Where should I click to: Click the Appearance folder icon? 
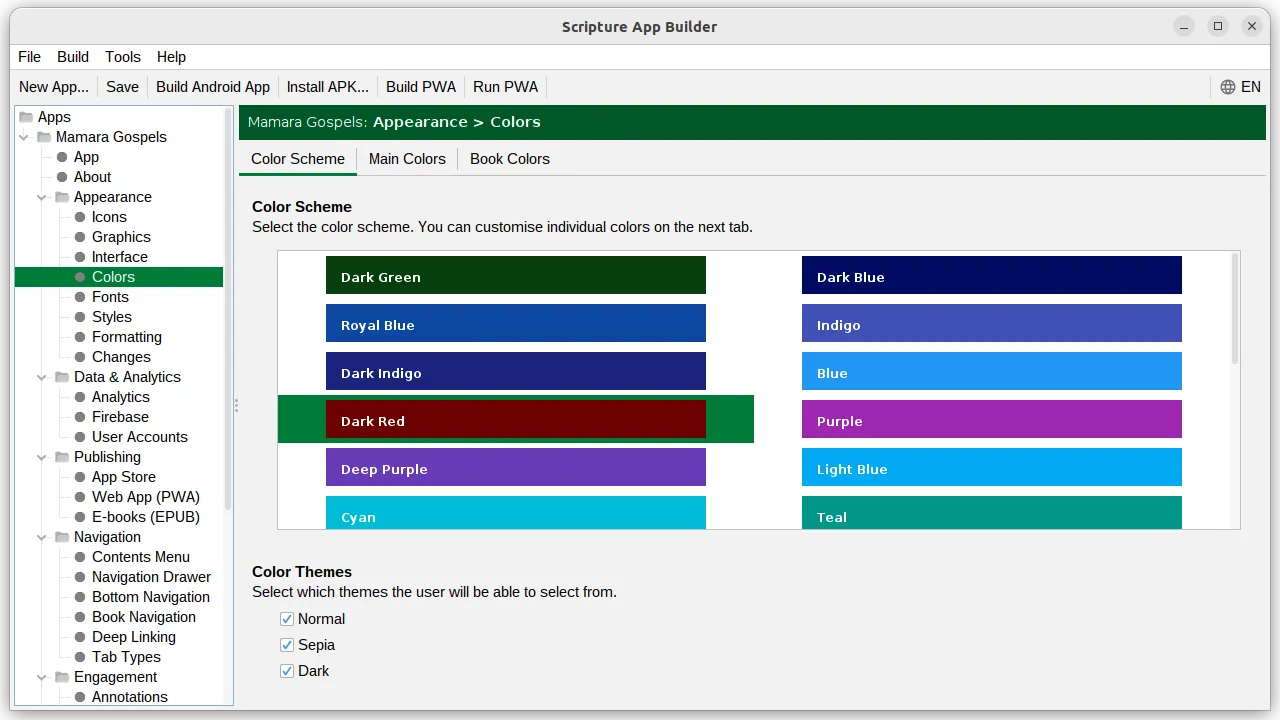62,197
